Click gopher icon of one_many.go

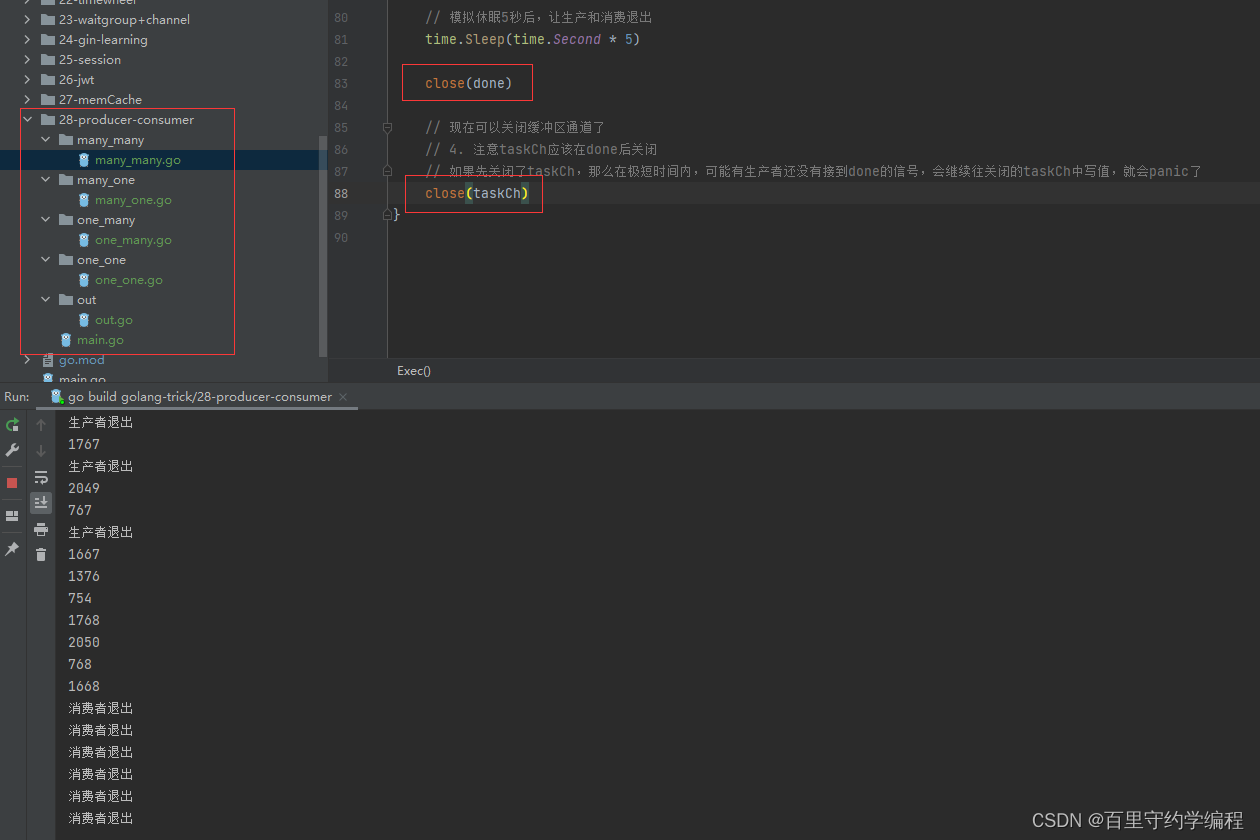[x=84, y=240]
